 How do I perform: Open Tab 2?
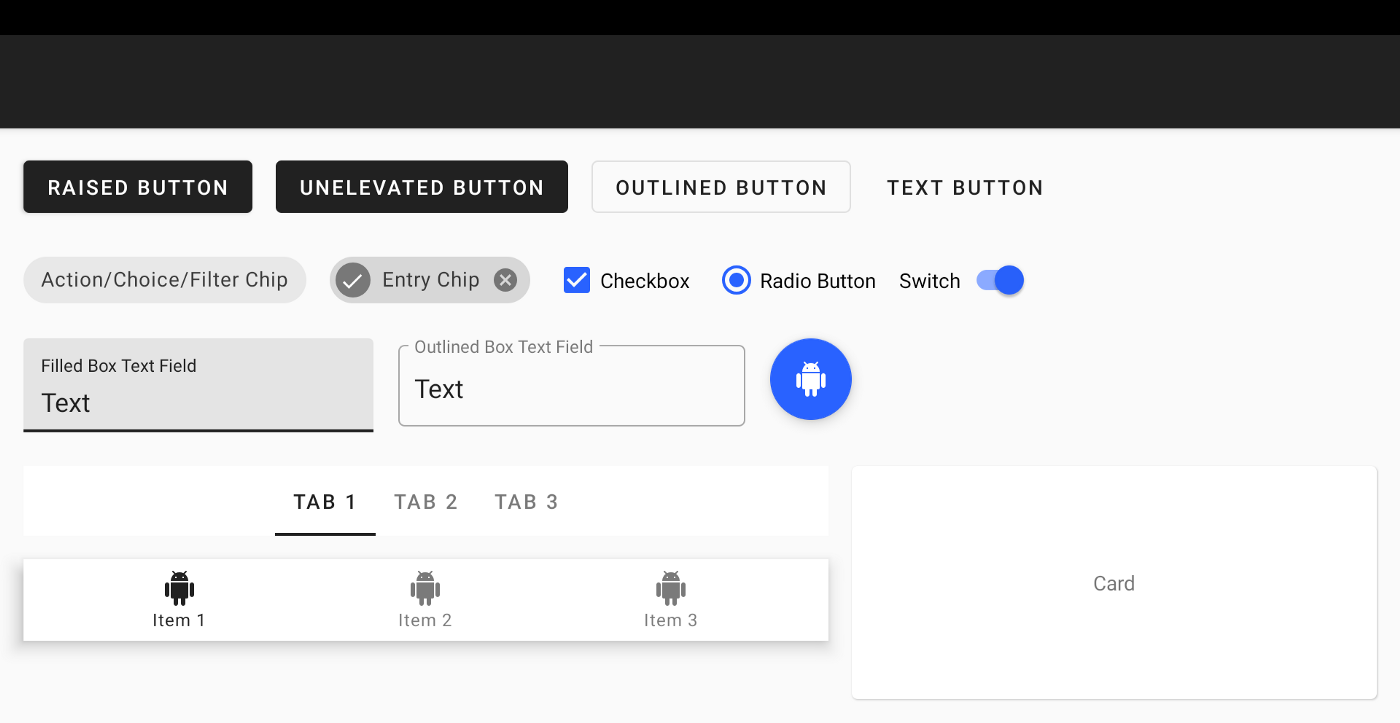426,502
